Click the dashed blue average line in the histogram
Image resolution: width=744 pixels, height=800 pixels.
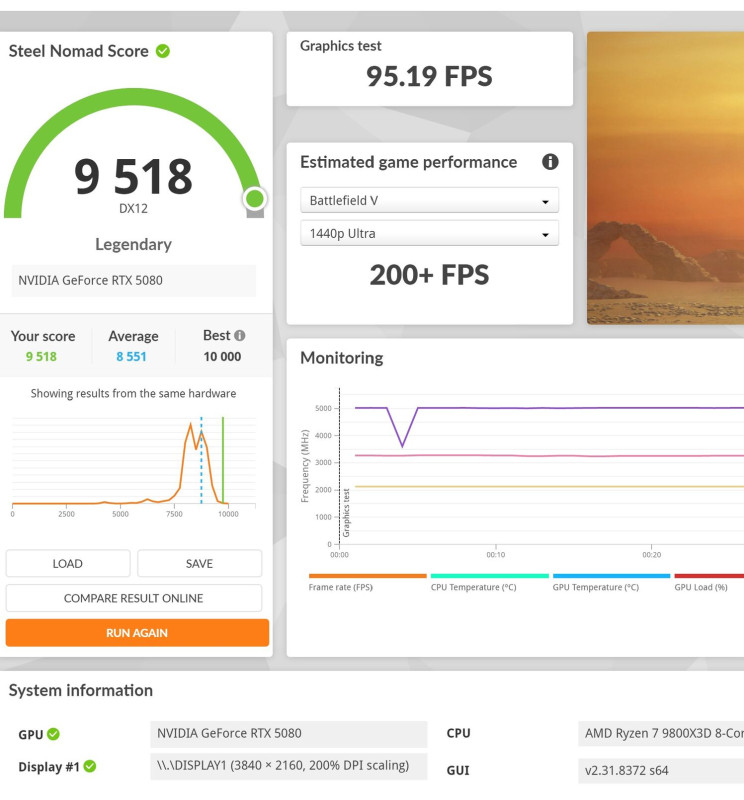coord(201,460)
